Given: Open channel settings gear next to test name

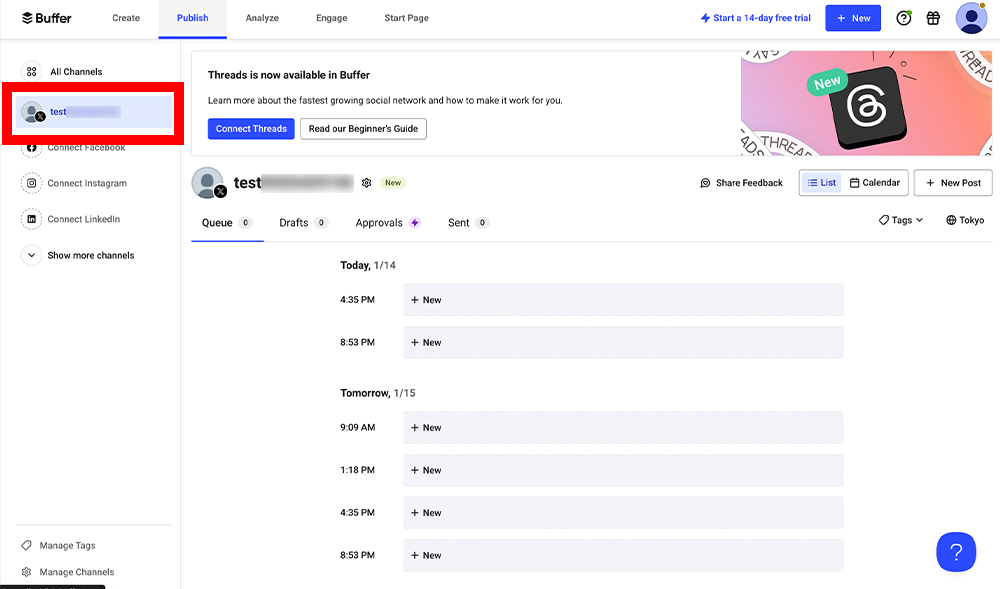Looking at the screenshot, I should 366,183.
